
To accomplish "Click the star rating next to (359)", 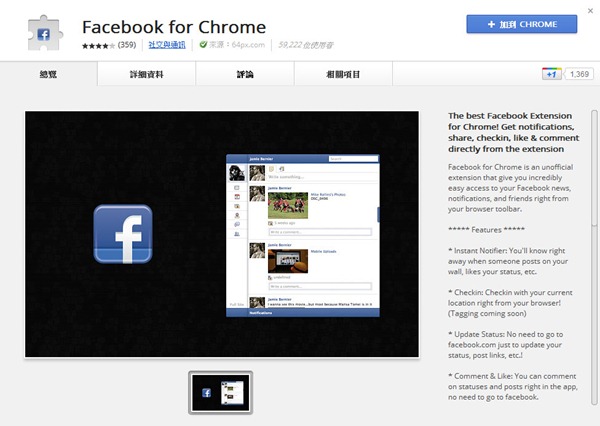I will (98, 46).
